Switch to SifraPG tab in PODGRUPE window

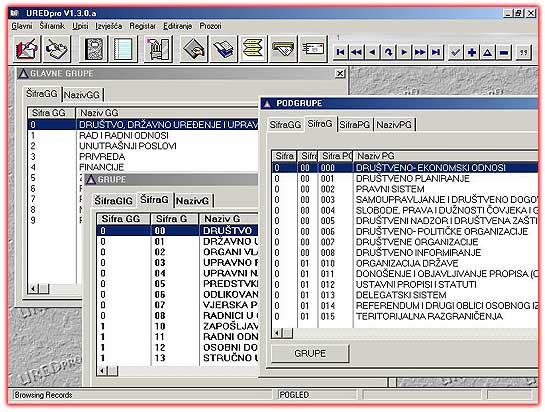(355, 125)
